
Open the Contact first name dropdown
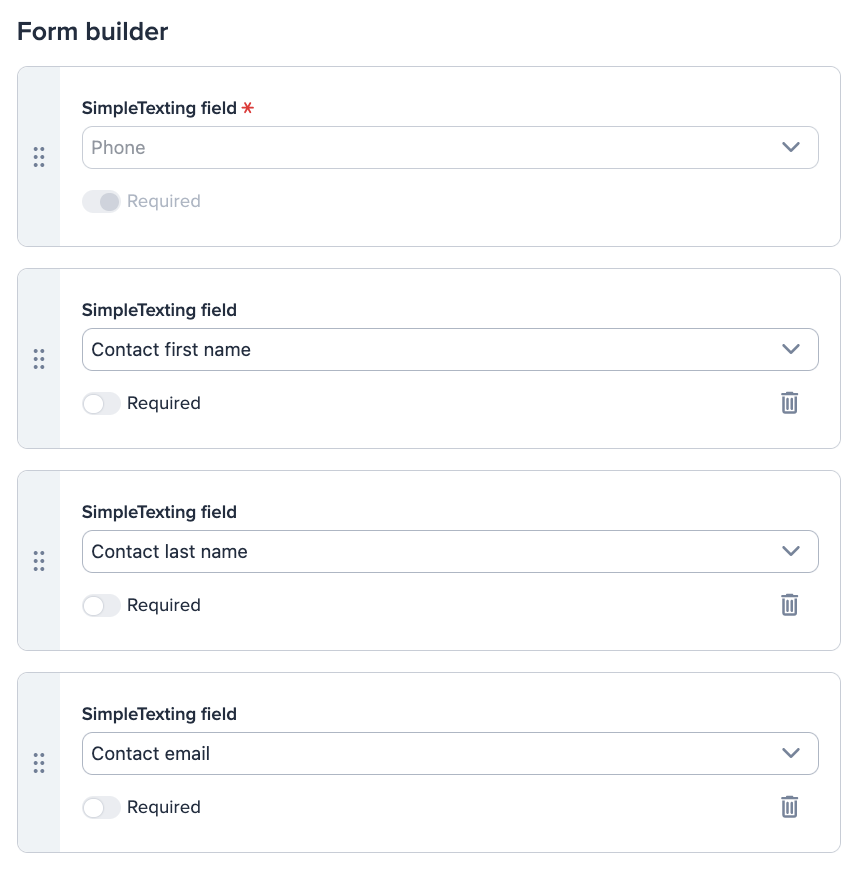click(450, 350)
